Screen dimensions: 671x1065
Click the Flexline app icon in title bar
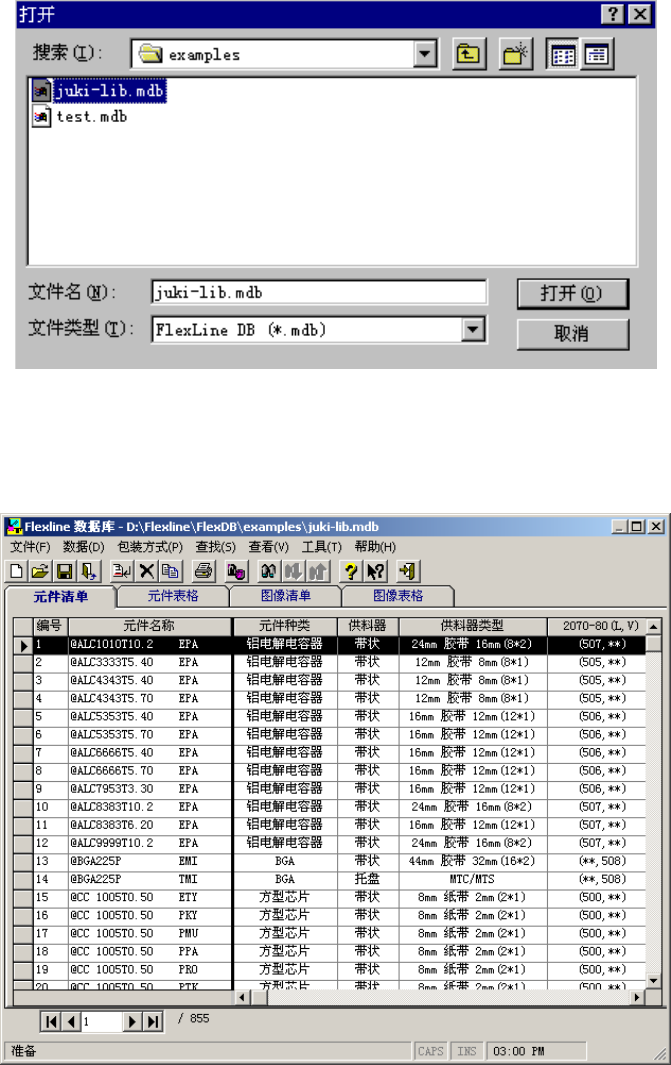pyautogui.click(x=14, y=526)
